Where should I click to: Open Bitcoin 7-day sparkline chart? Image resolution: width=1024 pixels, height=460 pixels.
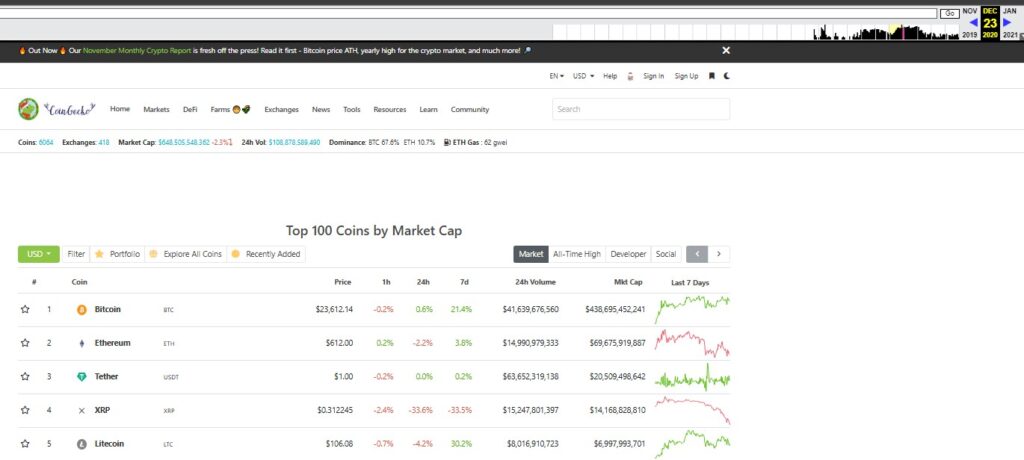click(692, 309)
